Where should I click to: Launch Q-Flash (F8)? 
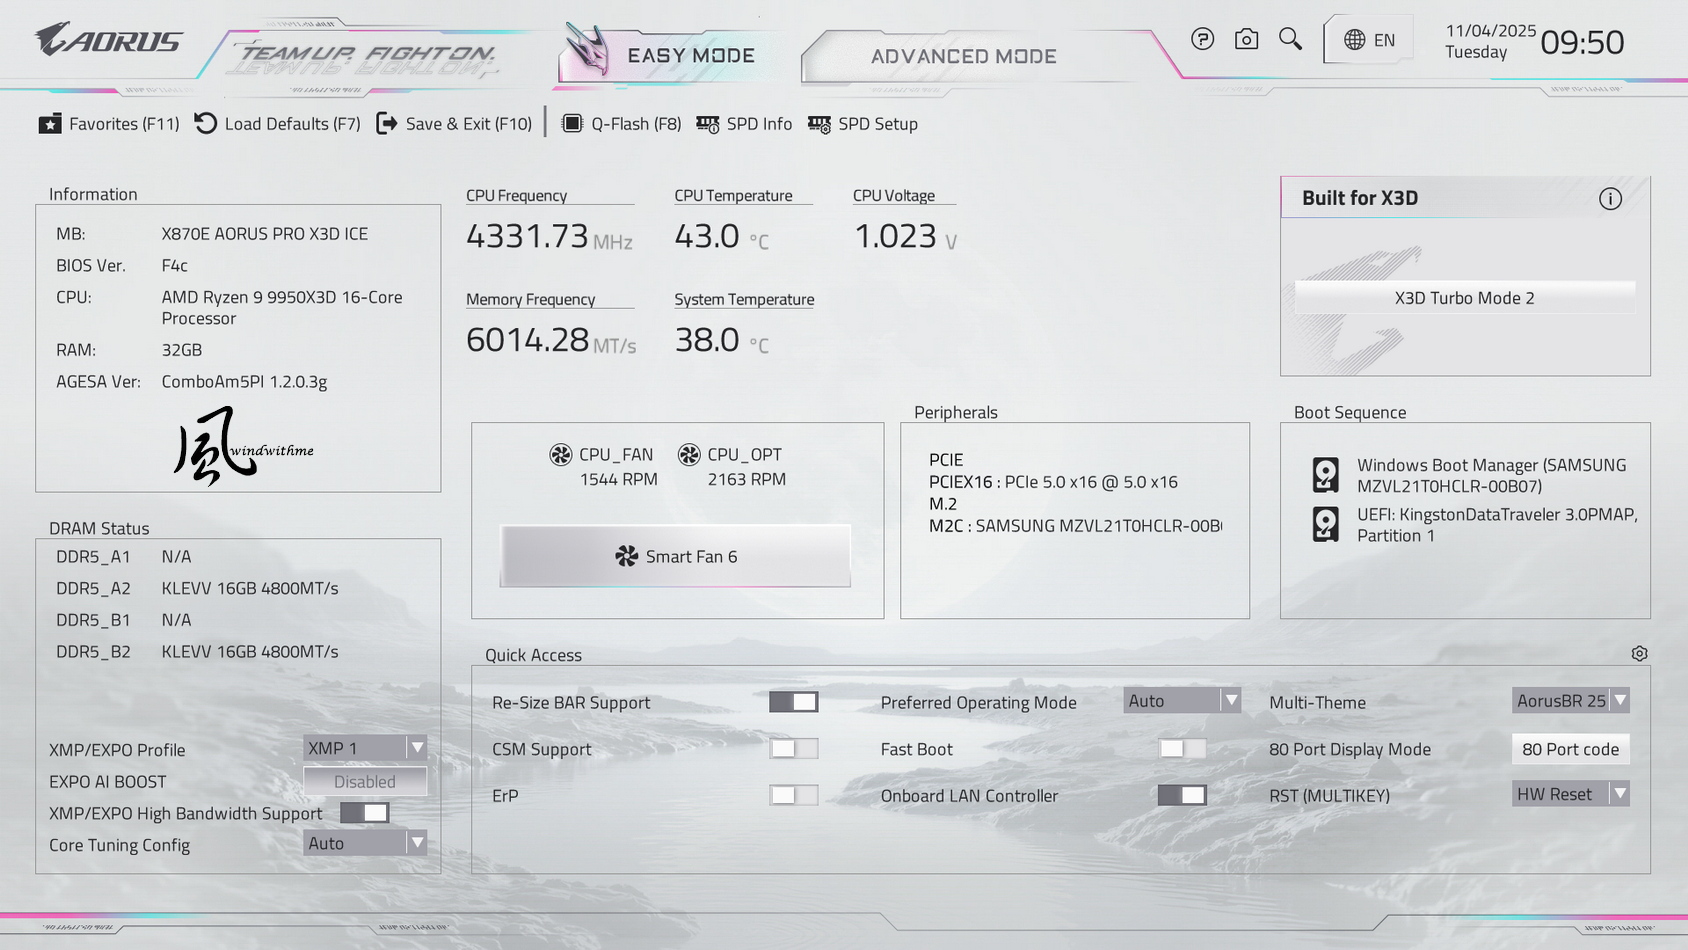[x=621, y=124]
